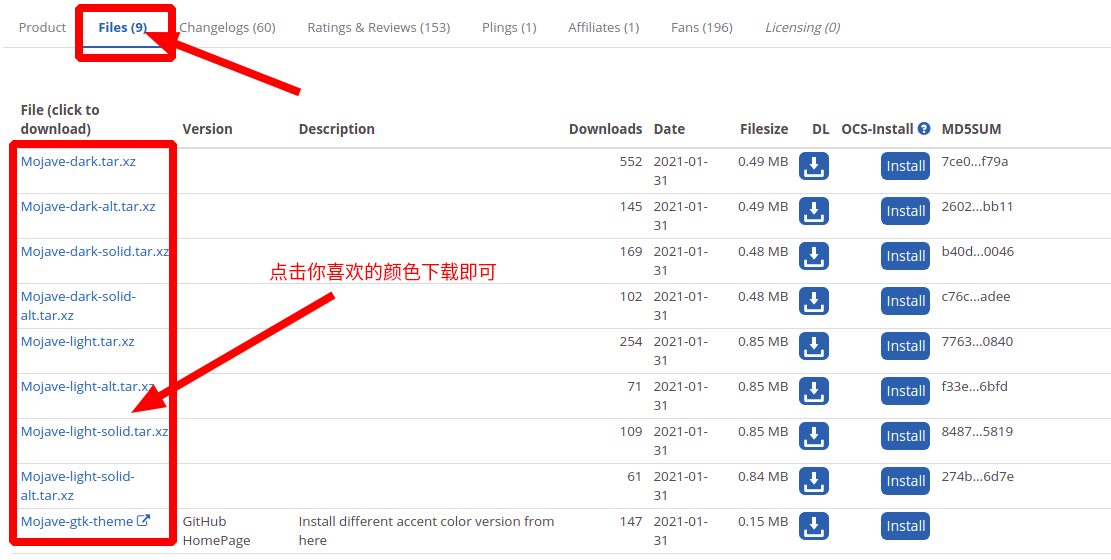Click Install for Mojave-light-solid.tar.xz
The width and height of the screenshot is (1111, 560).
[x=906, y=436]
